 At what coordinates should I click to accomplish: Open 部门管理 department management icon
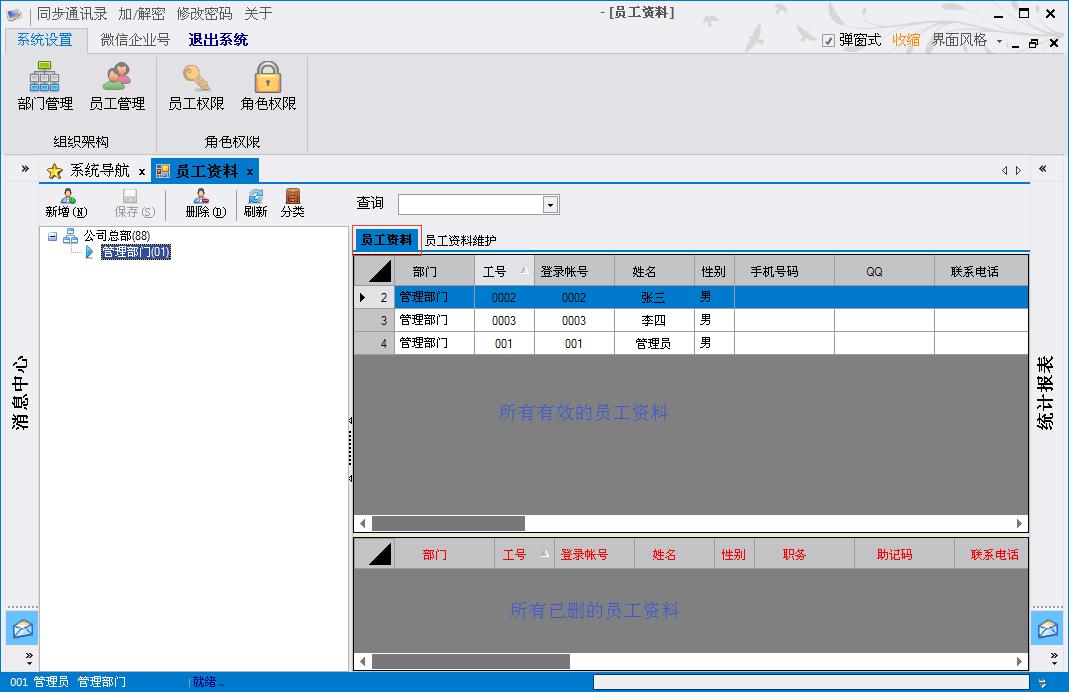coord(45,86)
